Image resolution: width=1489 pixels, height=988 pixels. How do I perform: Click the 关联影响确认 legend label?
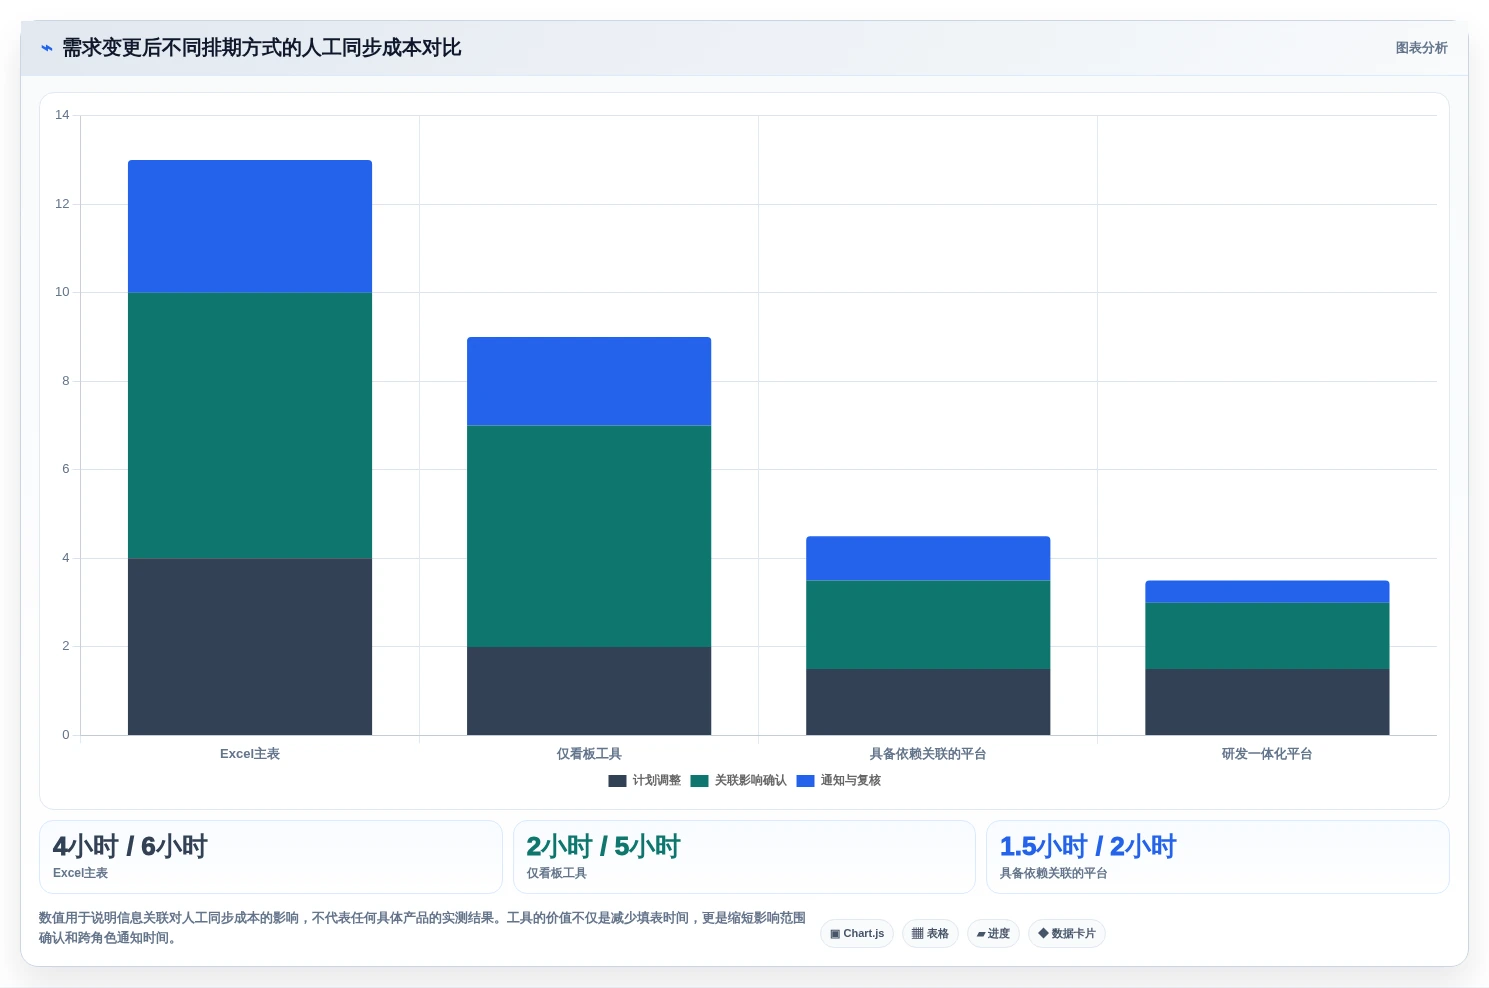pos(750,781)
